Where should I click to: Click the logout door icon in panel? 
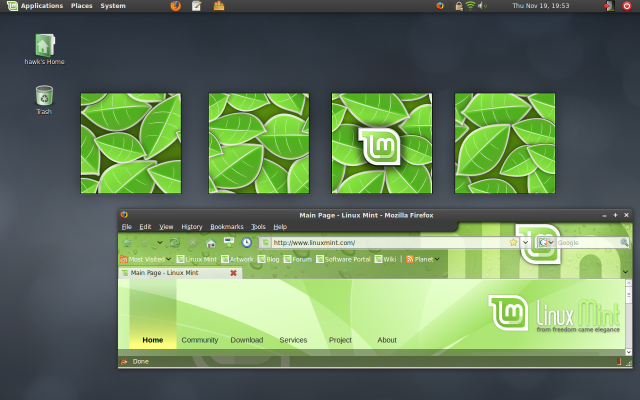[609, 6]
